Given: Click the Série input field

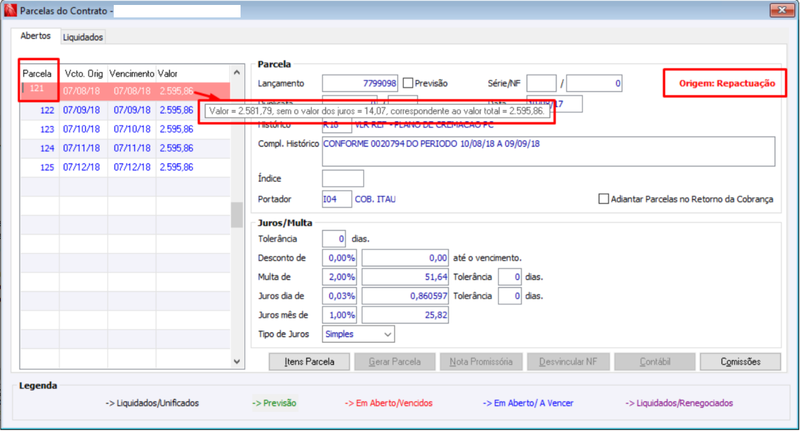Looking at the screenshot, I should click(541, 83).
